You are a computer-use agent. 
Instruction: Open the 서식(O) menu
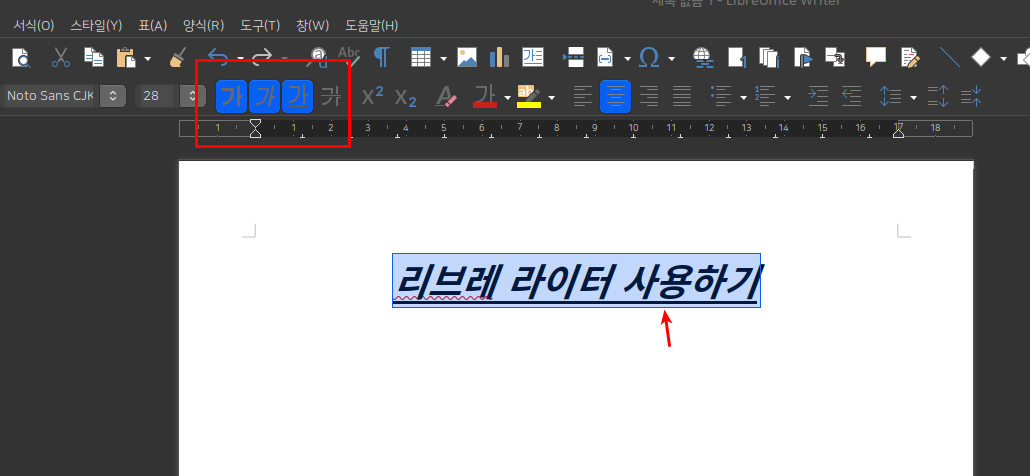pyautogui.click(x=34, y=25)
